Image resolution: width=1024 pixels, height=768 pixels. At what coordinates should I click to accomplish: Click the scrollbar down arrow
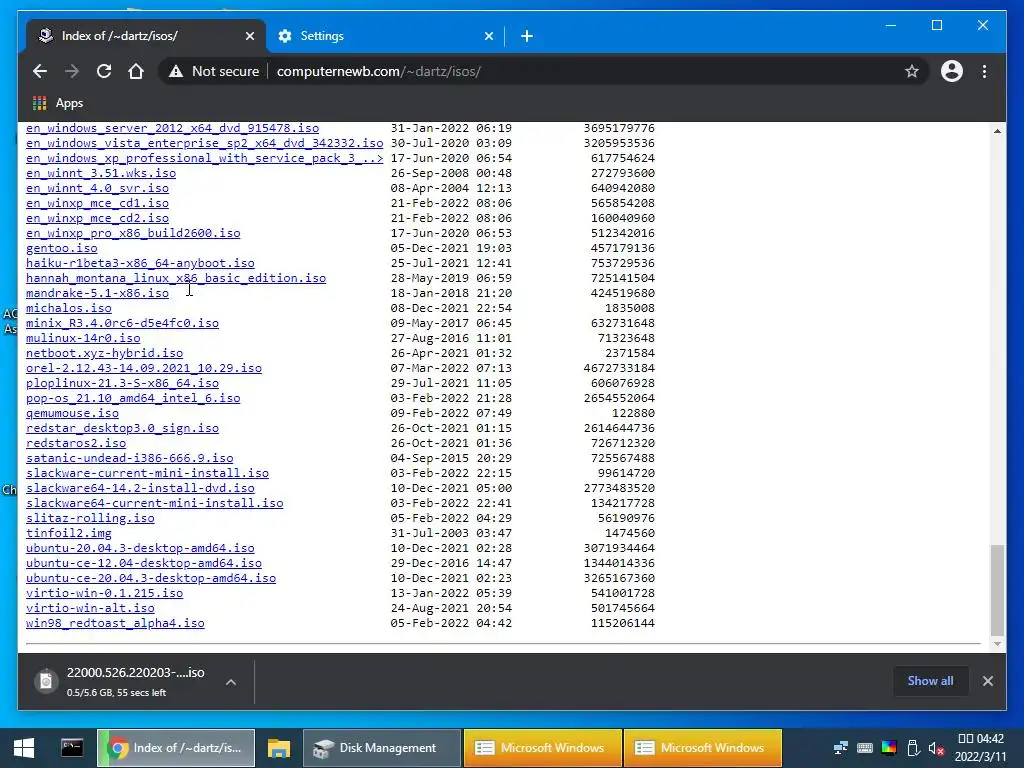pyautogui.click(x=997, y=644)
